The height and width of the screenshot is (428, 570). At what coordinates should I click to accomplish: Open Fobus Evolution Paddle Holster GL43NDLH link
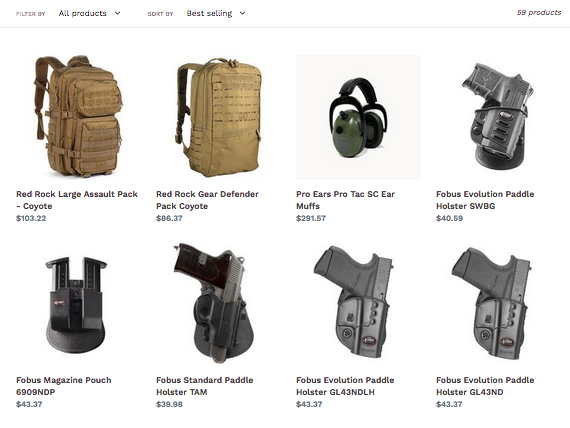coord(345,386)
